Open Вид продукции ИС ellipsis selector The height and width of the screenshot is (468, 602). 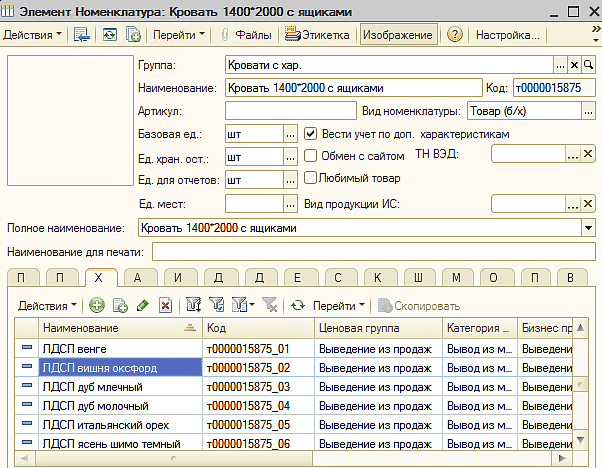point(573,204)
